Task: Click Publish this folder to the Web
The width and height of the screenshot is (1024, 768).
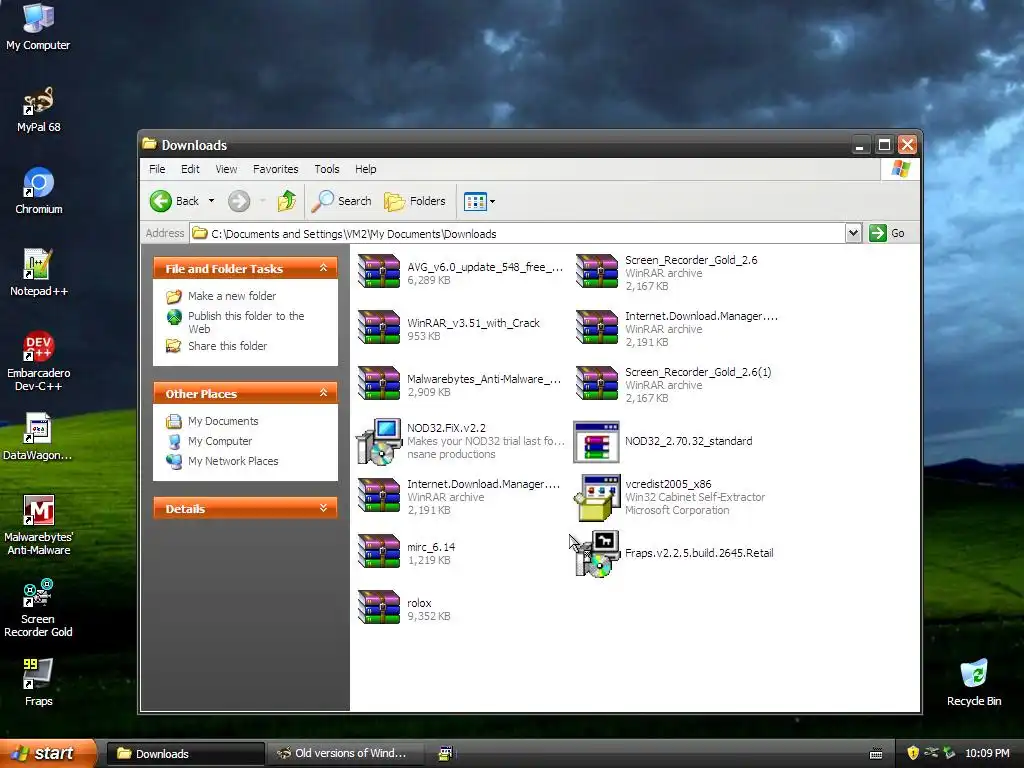Action: point(246,322)
